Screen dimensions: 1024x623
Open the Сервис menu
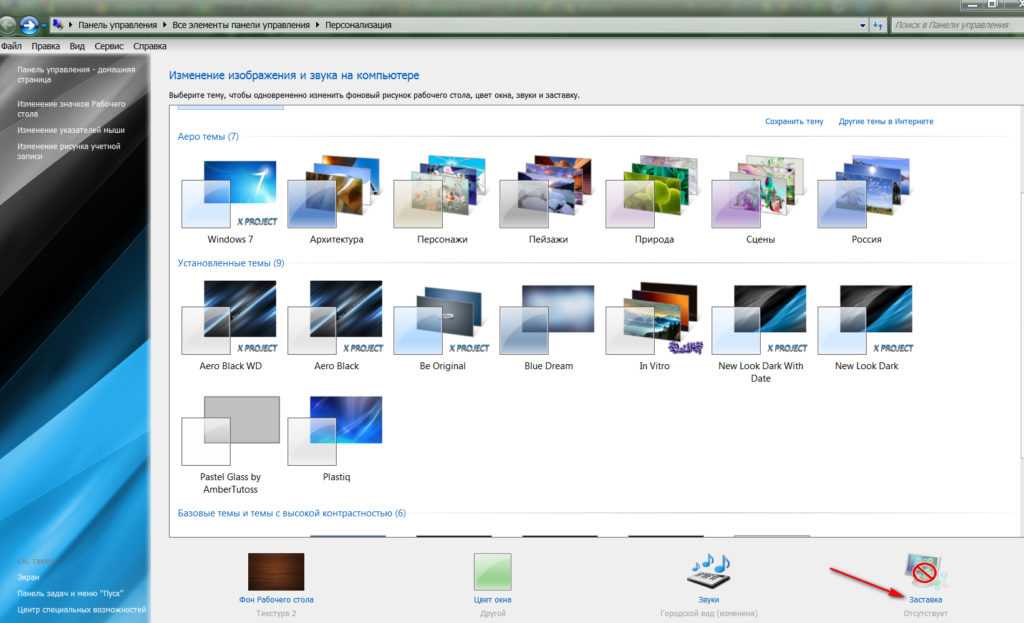(x=109, y=46)
